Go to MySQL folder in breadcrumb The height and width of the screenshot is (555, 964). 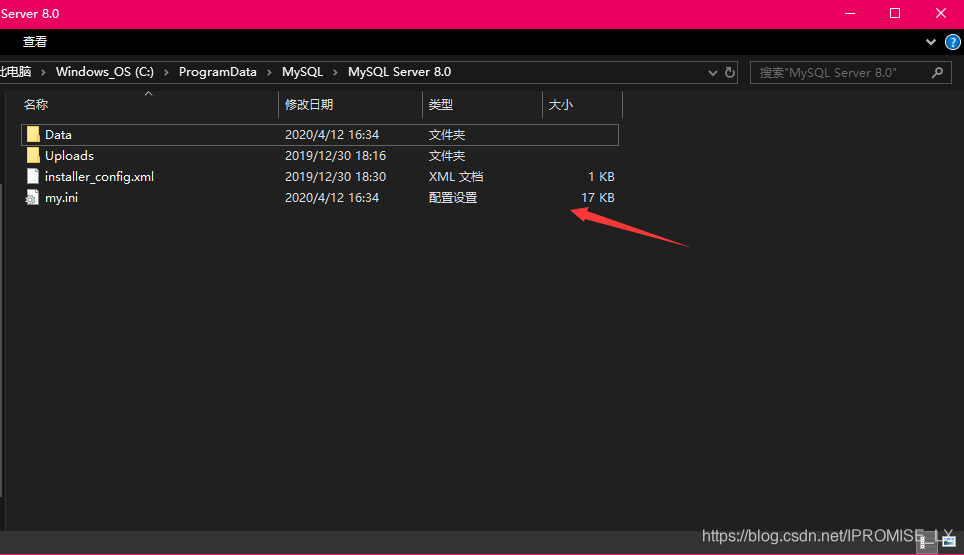click(x=302, y=72)
